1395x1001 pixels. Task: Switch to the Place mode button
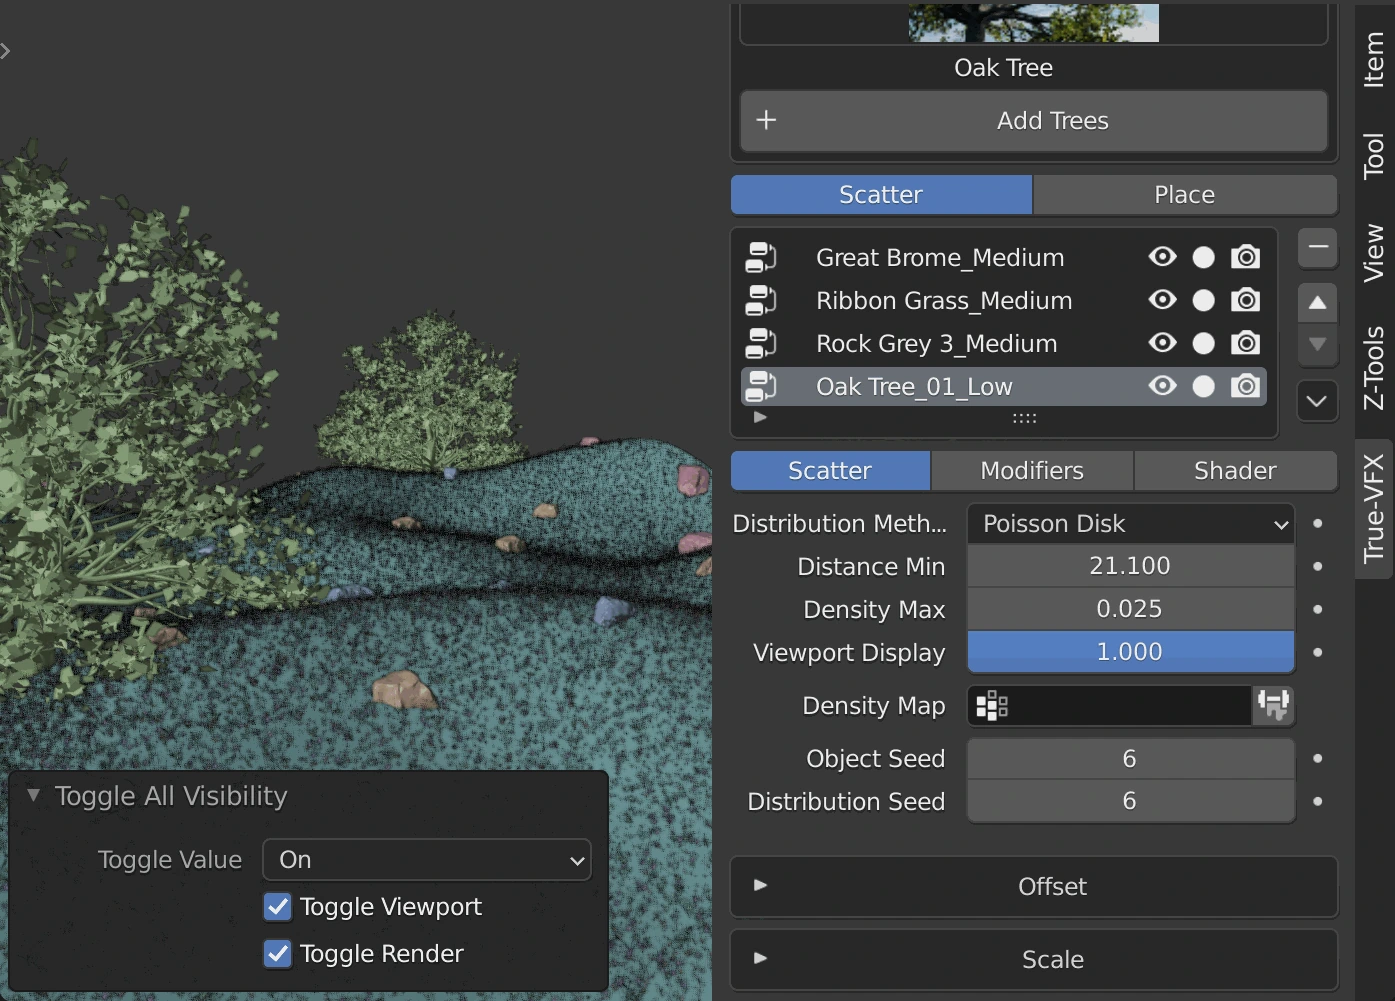[x=1184, y=194]
